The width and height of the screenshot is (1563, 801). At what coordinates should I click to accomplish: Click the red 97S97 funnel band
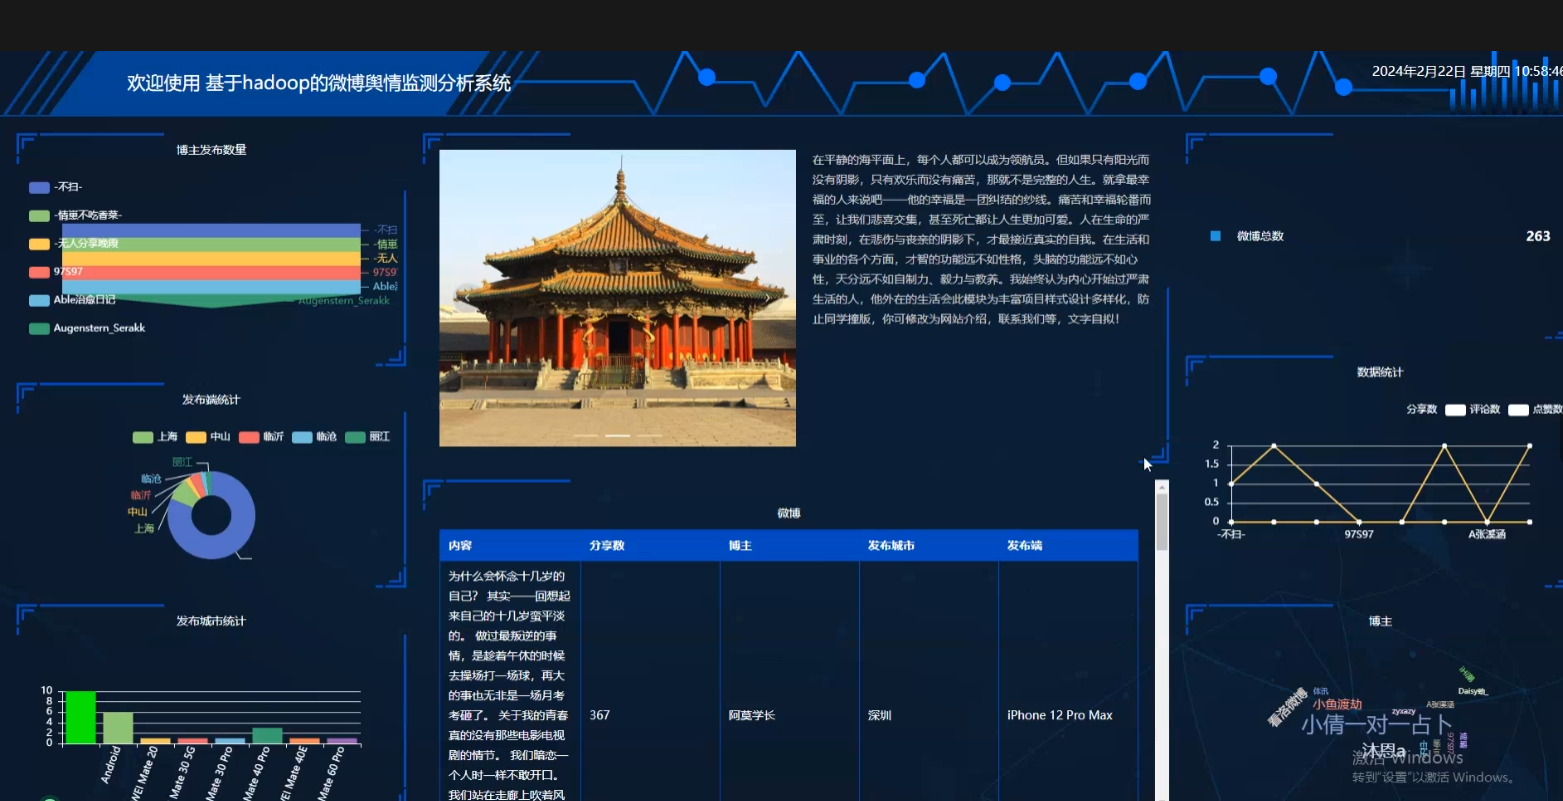coord(211,273)
